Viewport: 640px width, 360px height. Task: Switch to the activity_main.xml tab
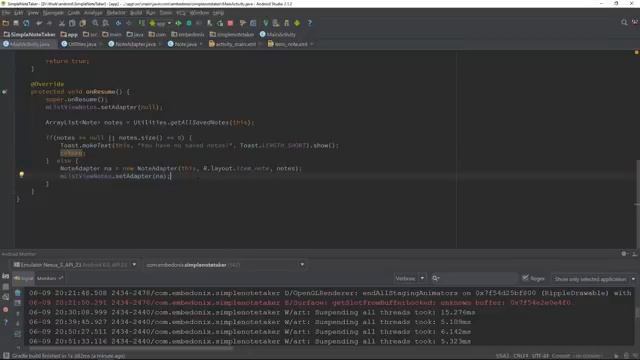tap(234, 44)
